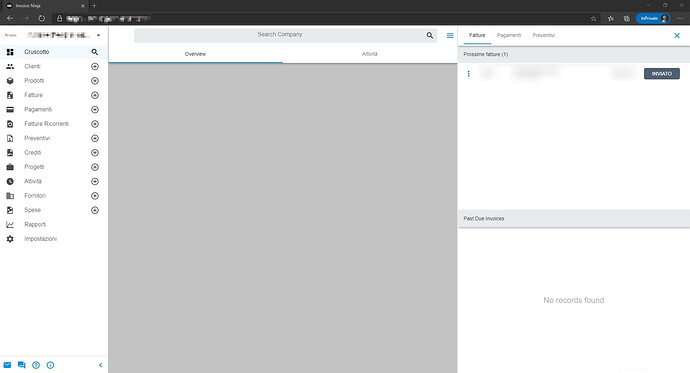Collapse the left navigation with chevron
This screenshot has height=373, width=690.
tap(100, 365)
